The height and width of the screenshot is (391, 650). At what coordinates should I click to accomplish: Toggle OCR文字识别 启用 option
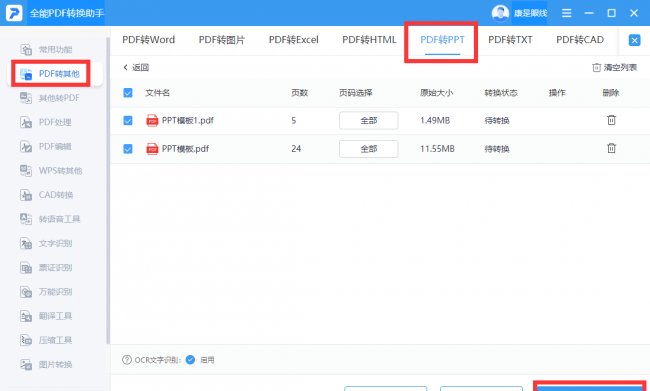tap(190, 360)
